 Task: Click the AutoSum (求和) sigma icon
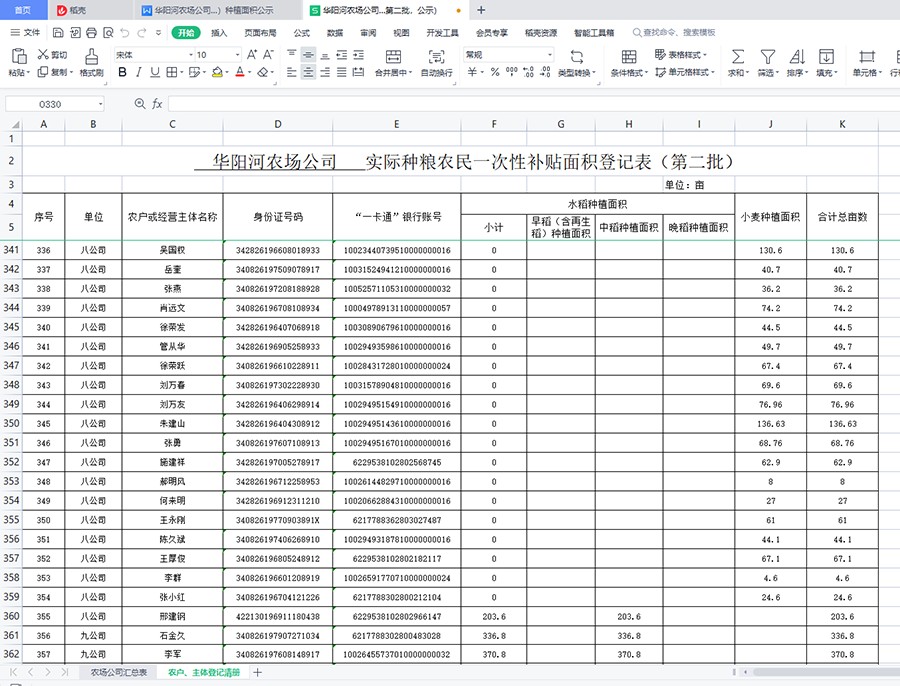[x=737, y=56]
